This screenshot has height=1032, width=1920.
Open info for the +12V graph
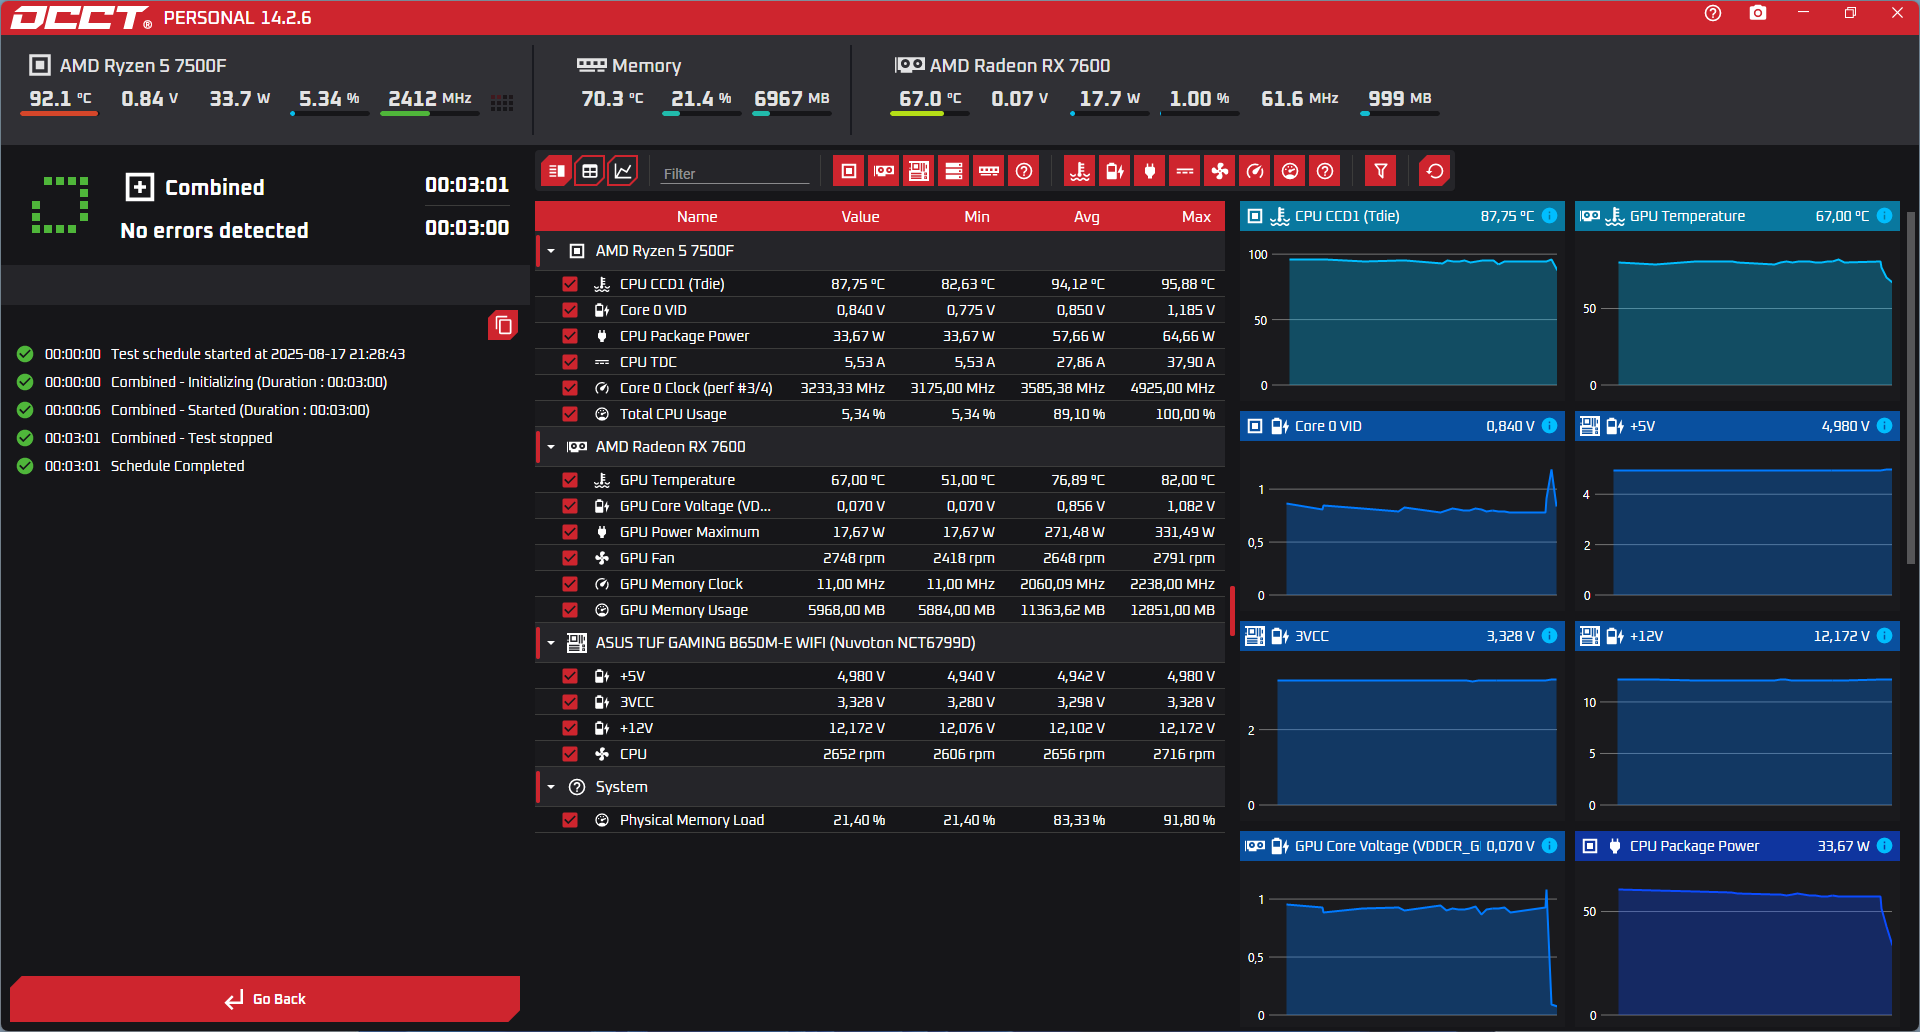click(x=1884, y=636)
